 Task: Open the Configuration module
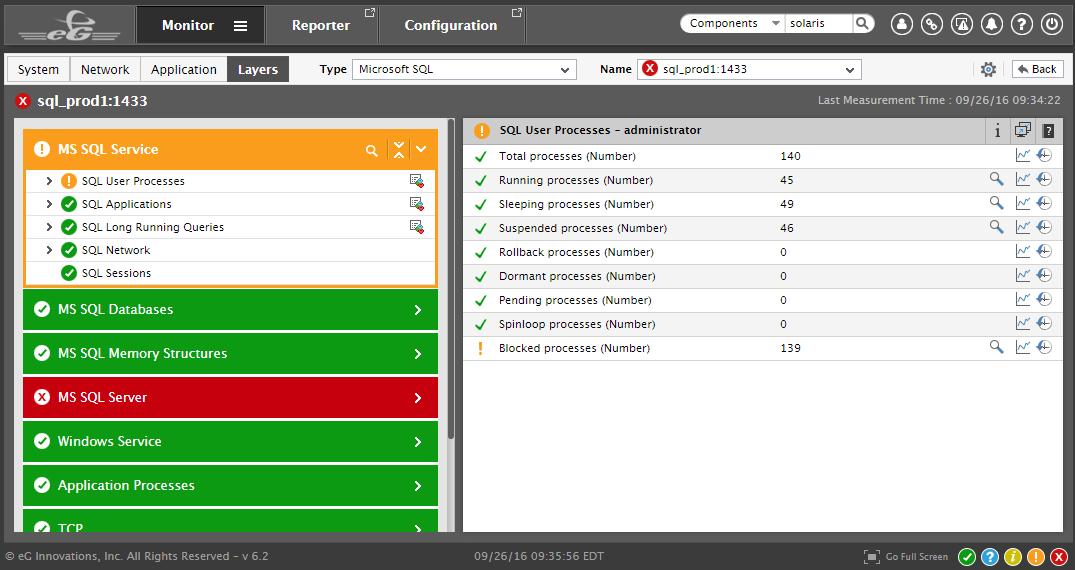pyautogui.click(x=451, y=25)
